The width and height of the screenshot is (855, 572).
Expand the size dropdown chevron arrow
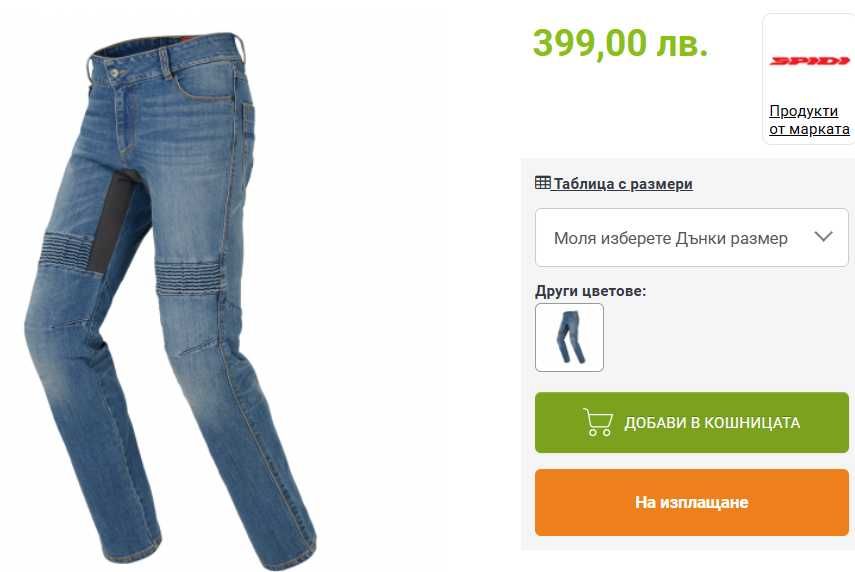[823, 237]
